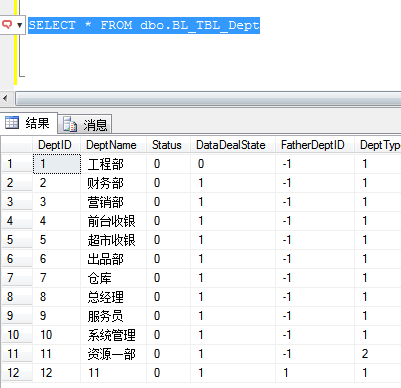Image resolution: width=401 pixels, height=388 pixels.
Task: Click the focused DeptID cell in 工程部 row
Action: point(57,164)
